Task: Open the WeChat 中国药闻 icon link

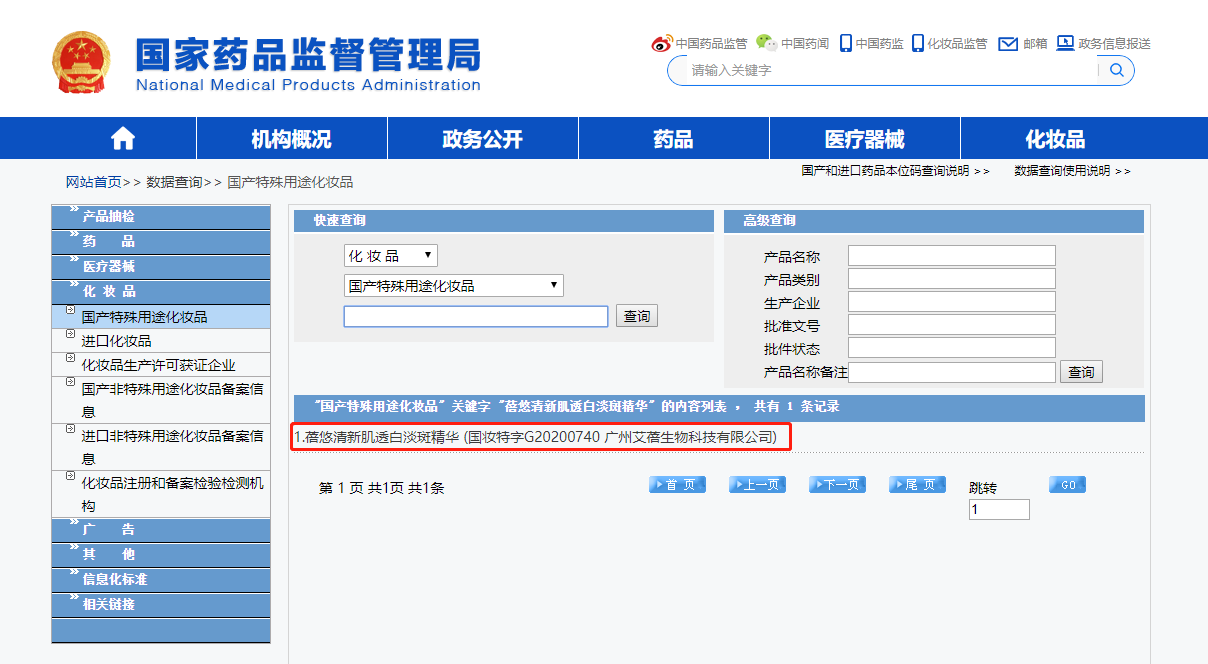Action: [x=766, y=42]
